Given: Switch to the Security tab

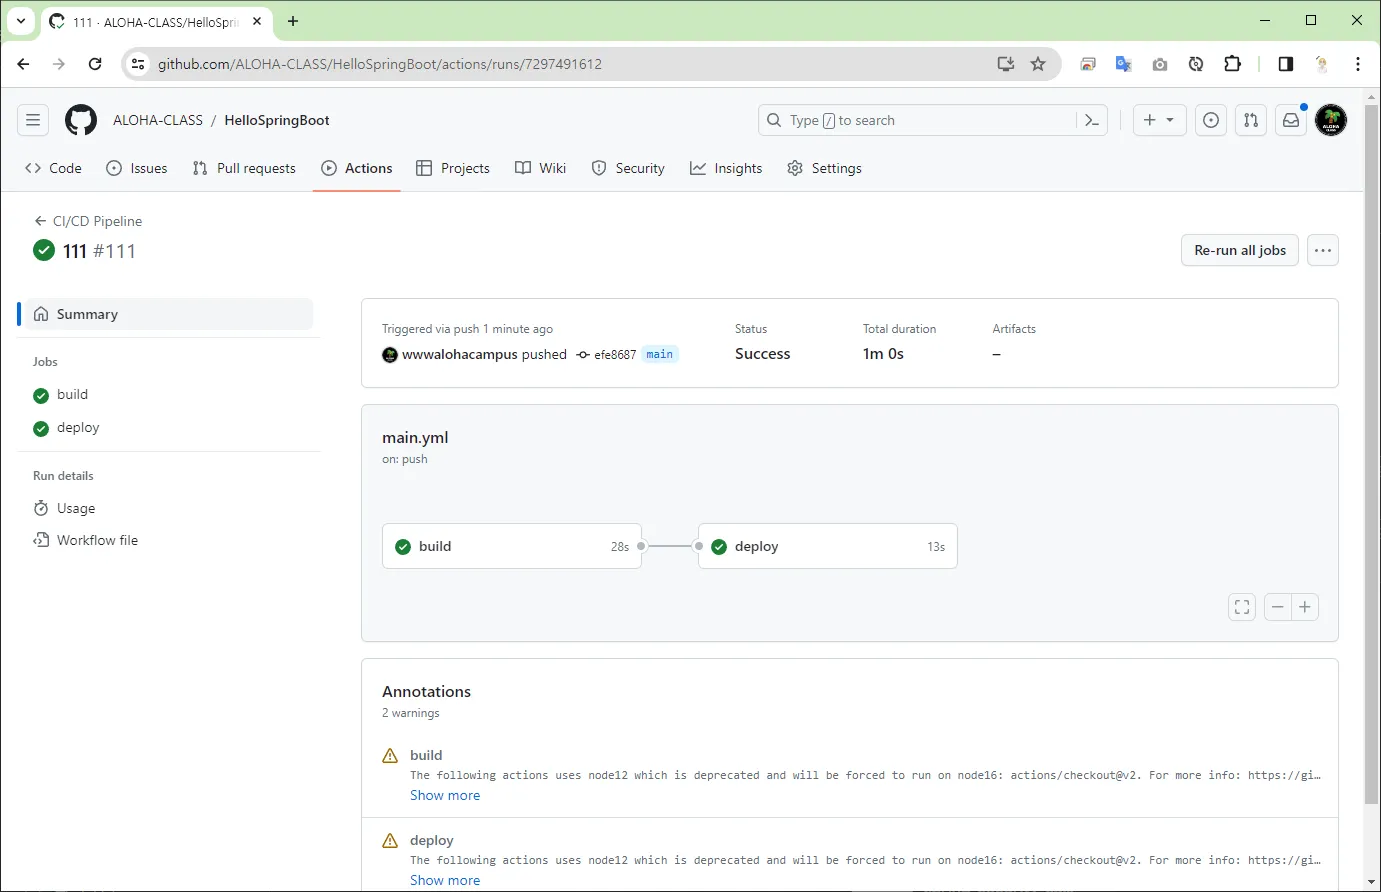Looking at the screenshot, I should point(628,168).
